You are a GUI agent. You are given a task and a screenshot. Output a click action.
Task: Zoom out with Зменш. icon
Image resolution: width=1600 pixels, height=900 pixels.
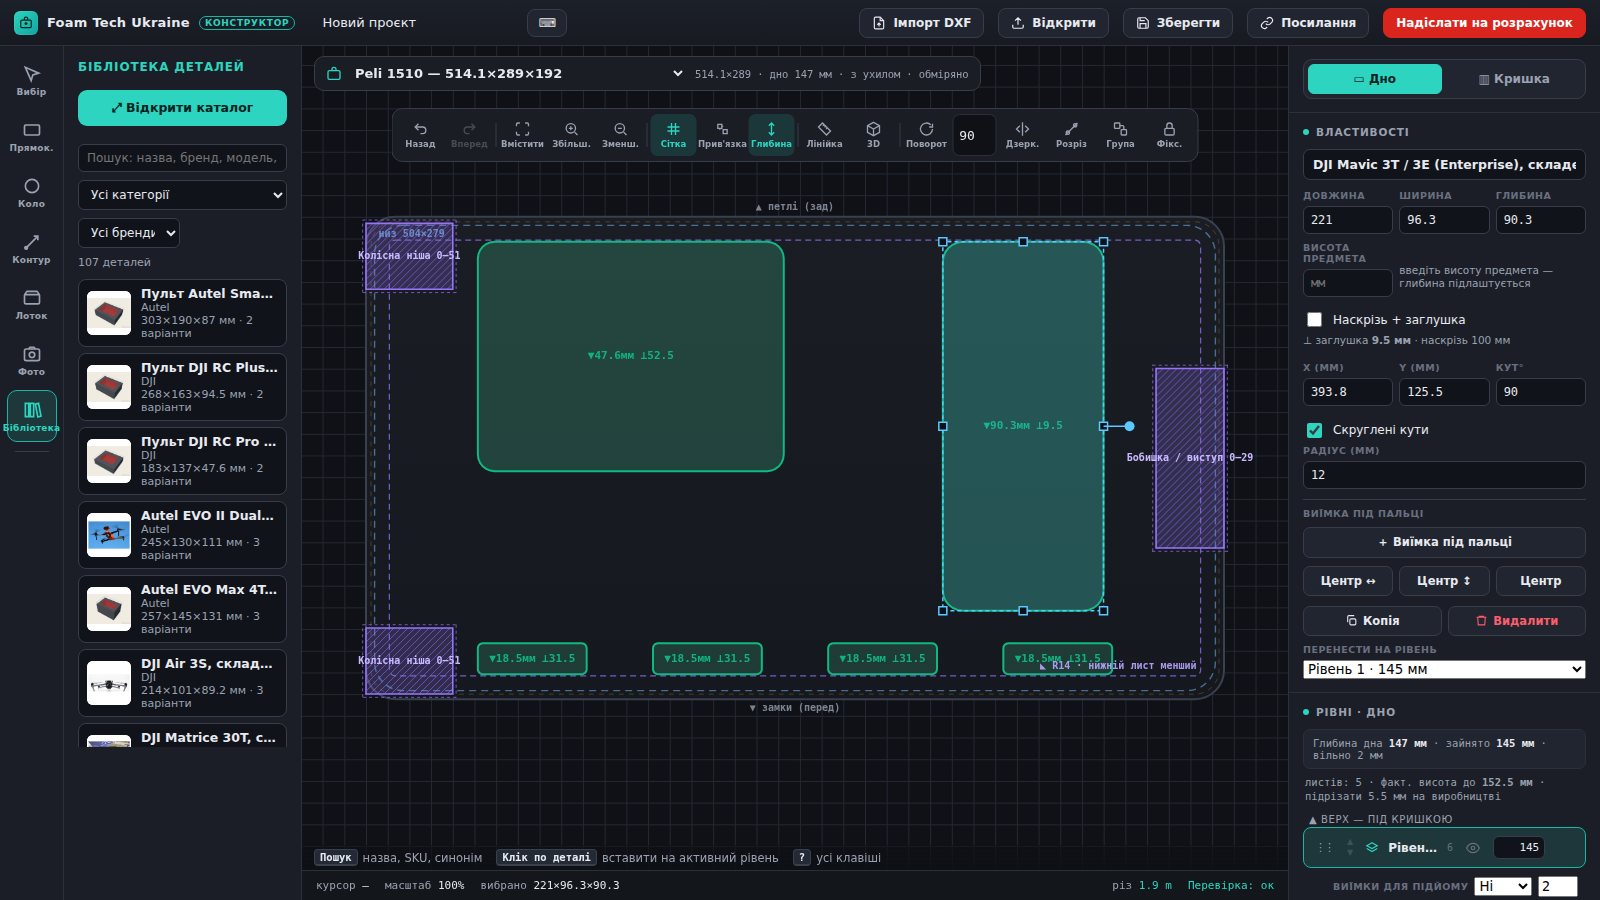(620, 135)
